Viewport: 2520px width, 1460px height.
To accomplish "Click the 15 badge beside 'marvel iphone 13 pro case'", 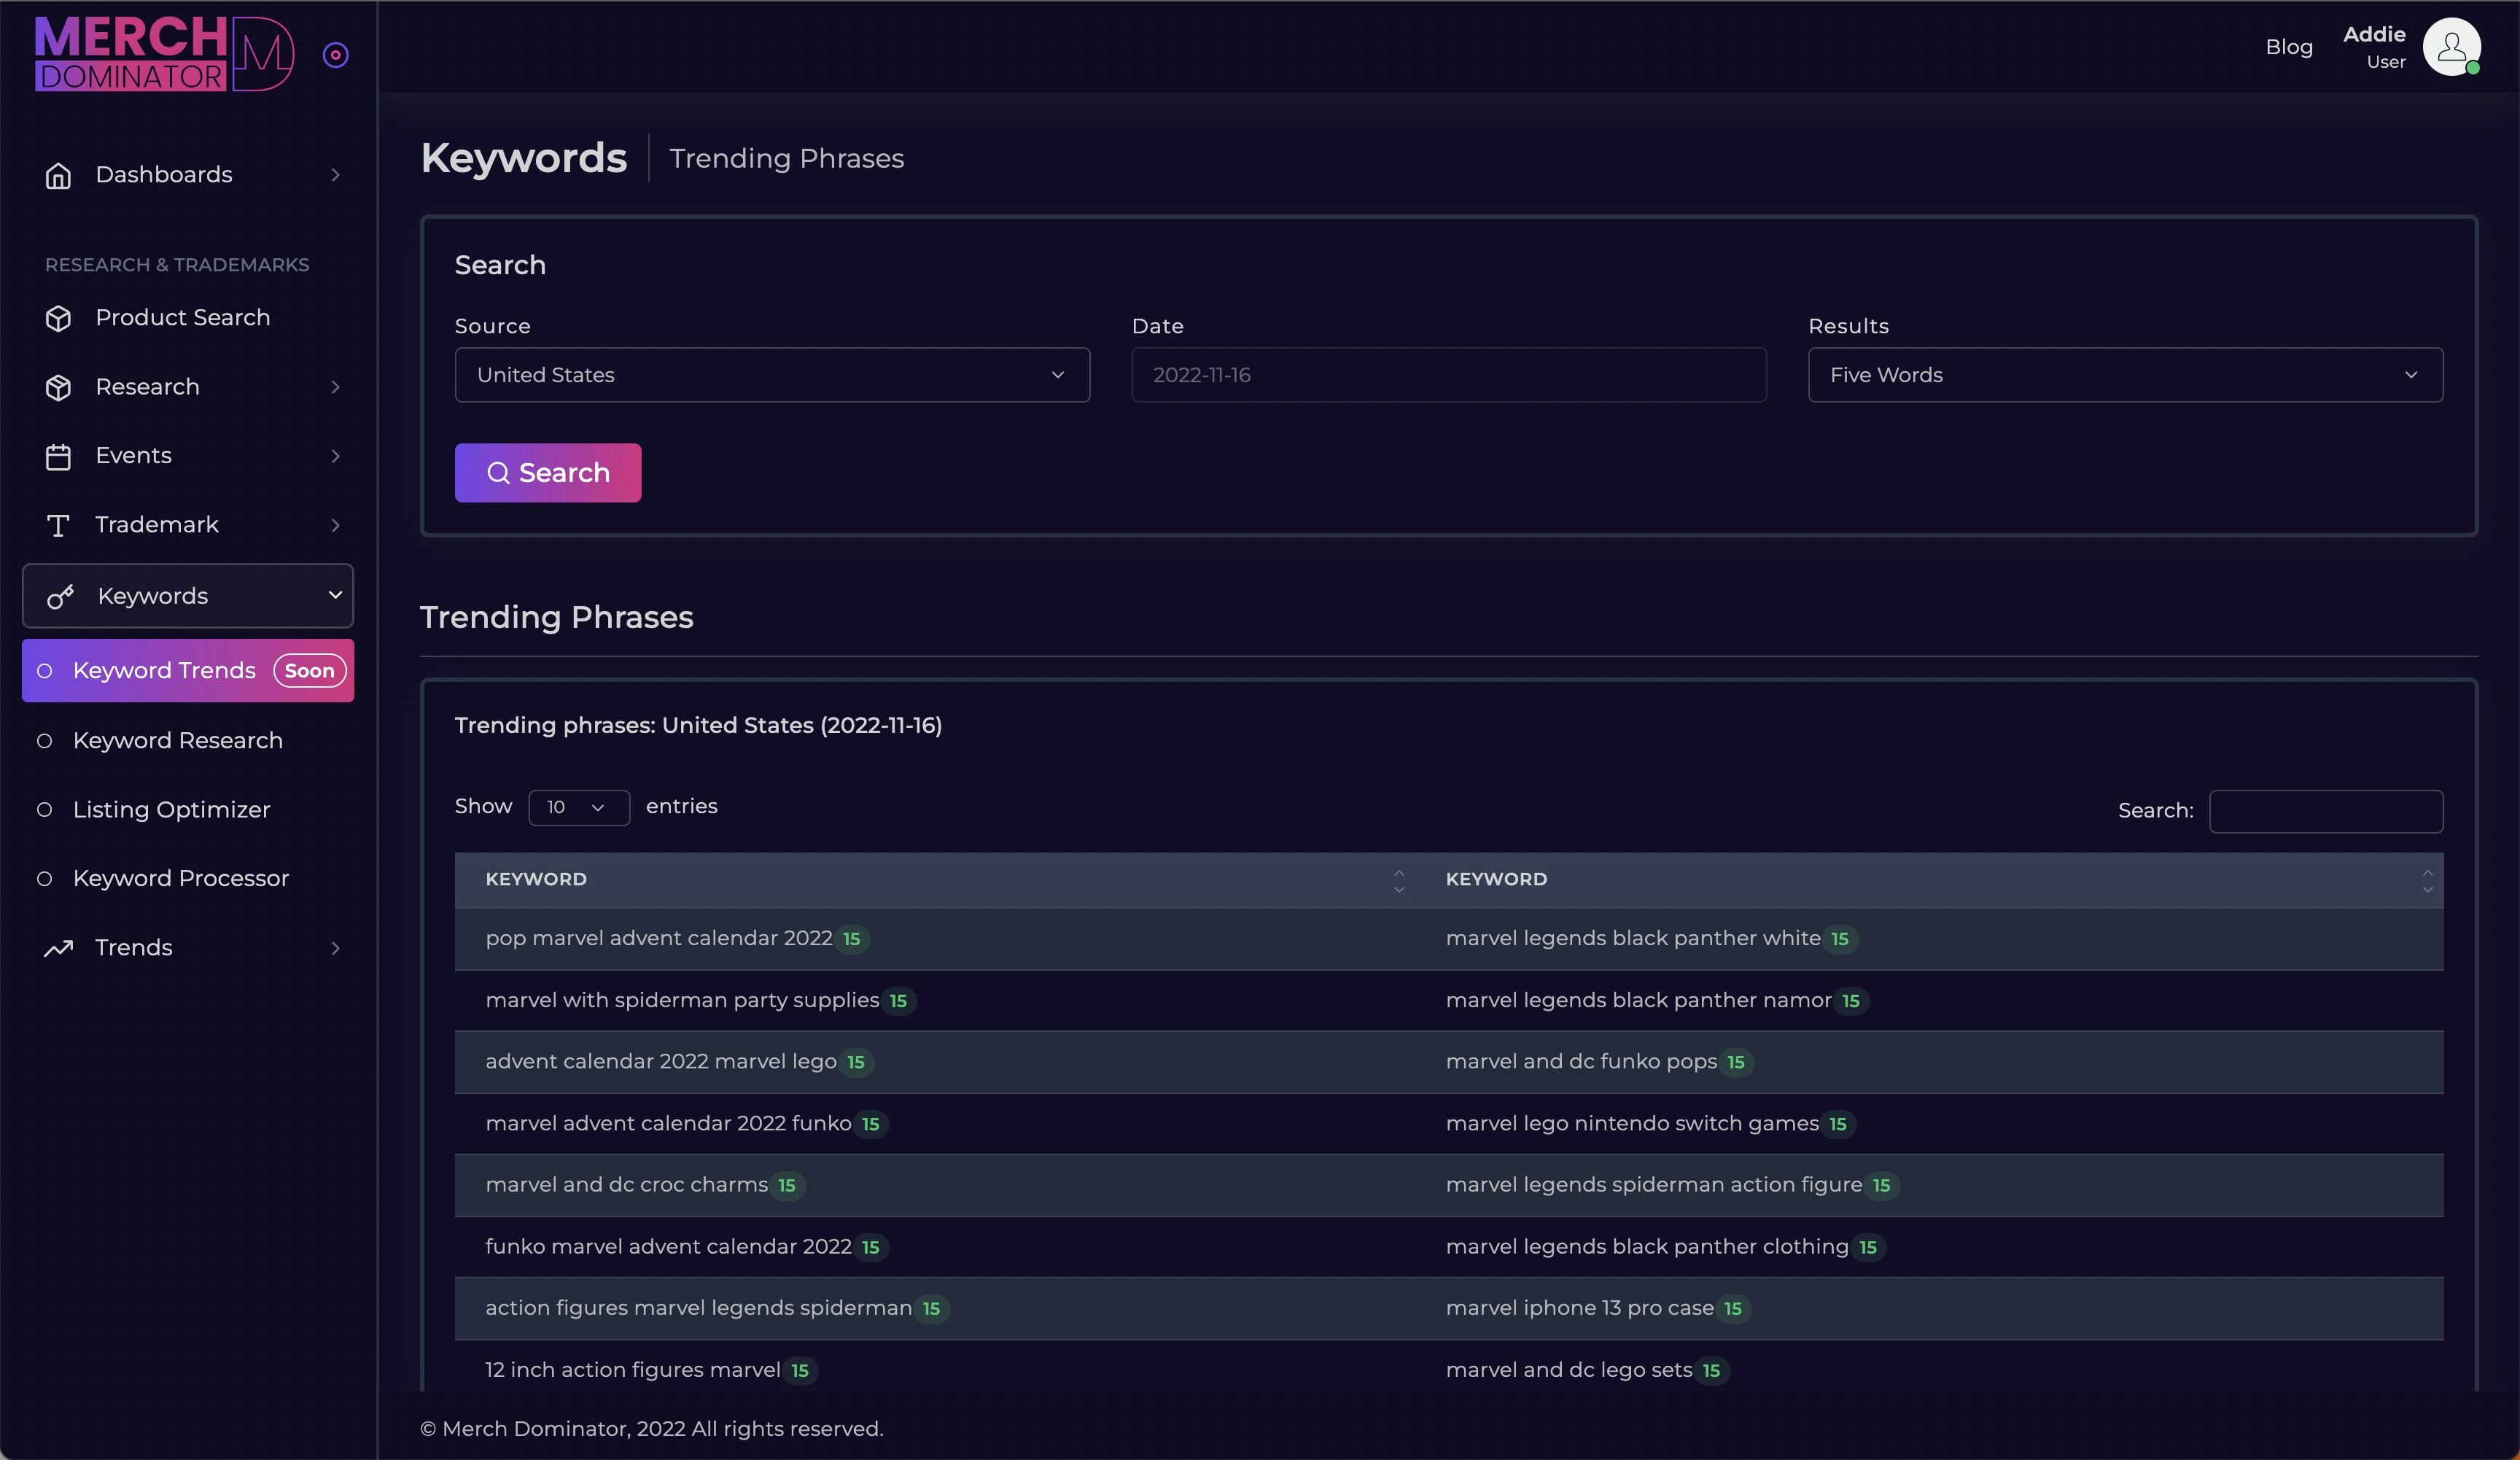I will tap(1733, 1309).
